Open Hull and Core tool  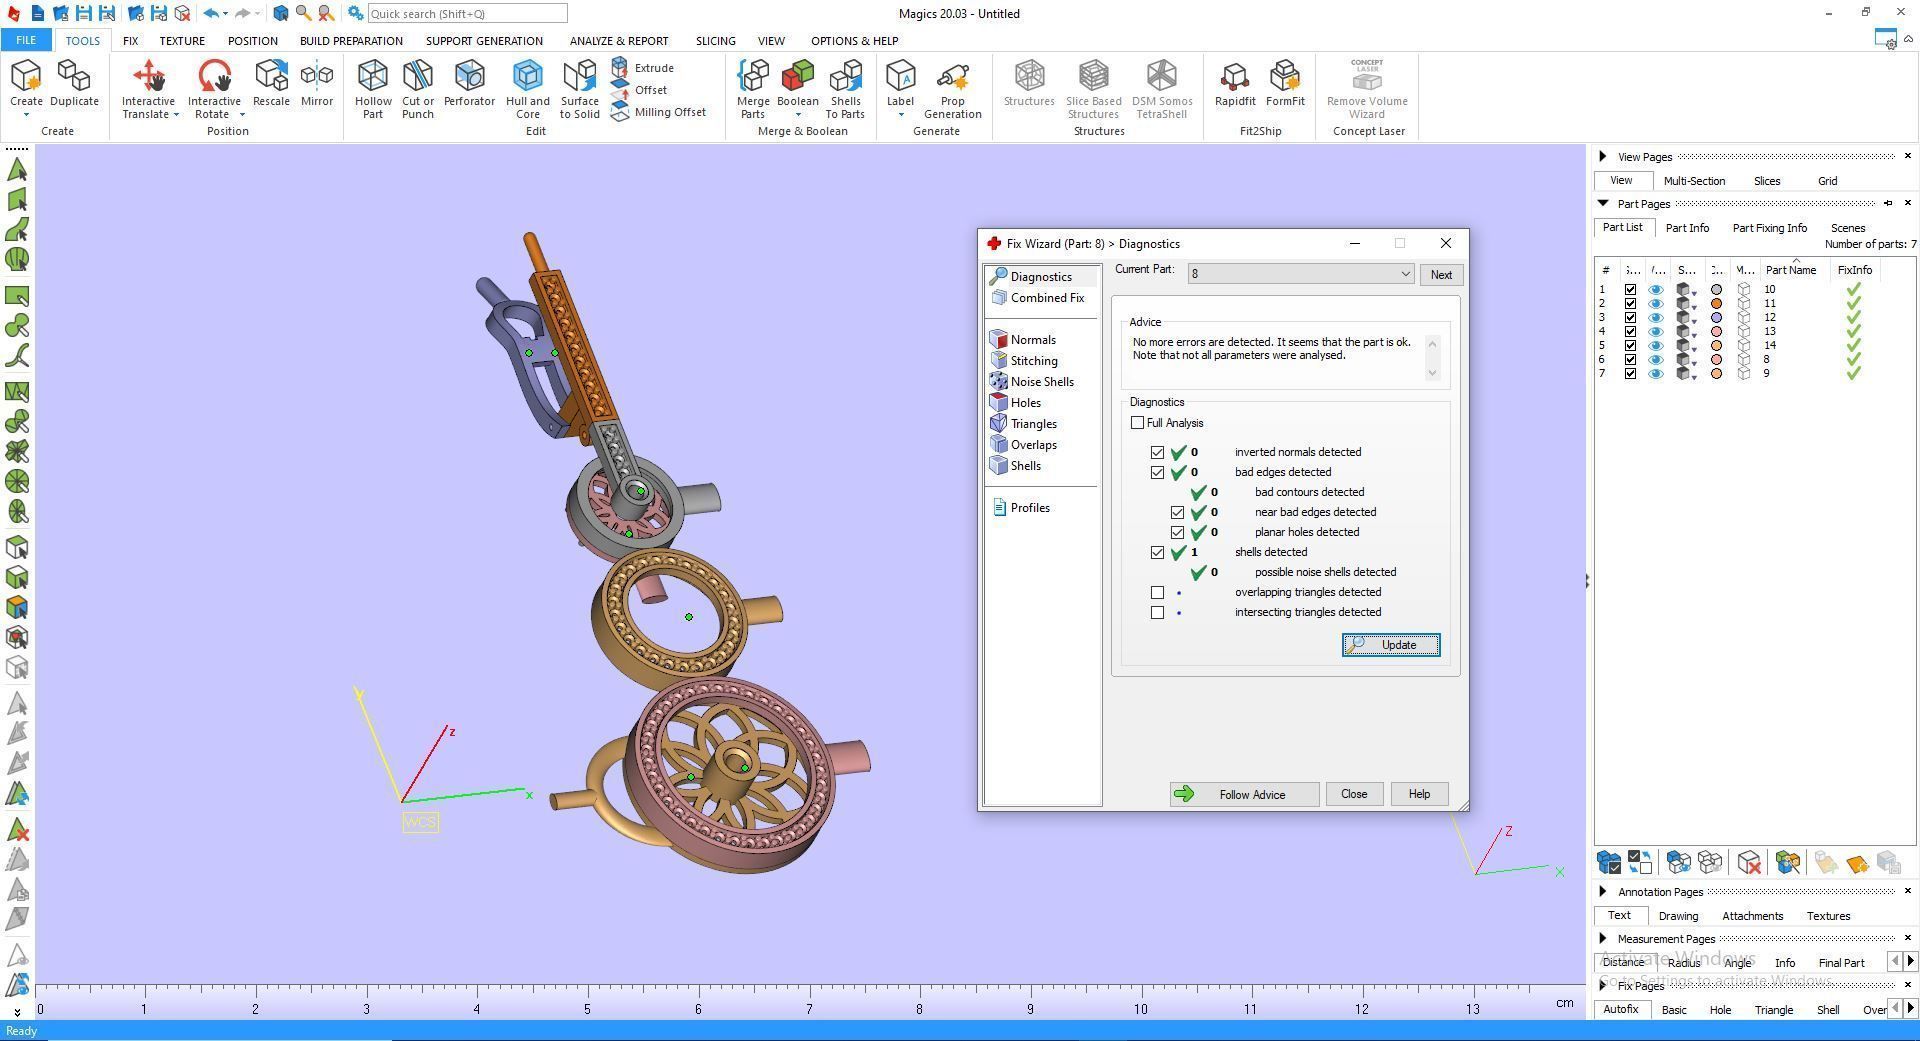click(528, 89)
